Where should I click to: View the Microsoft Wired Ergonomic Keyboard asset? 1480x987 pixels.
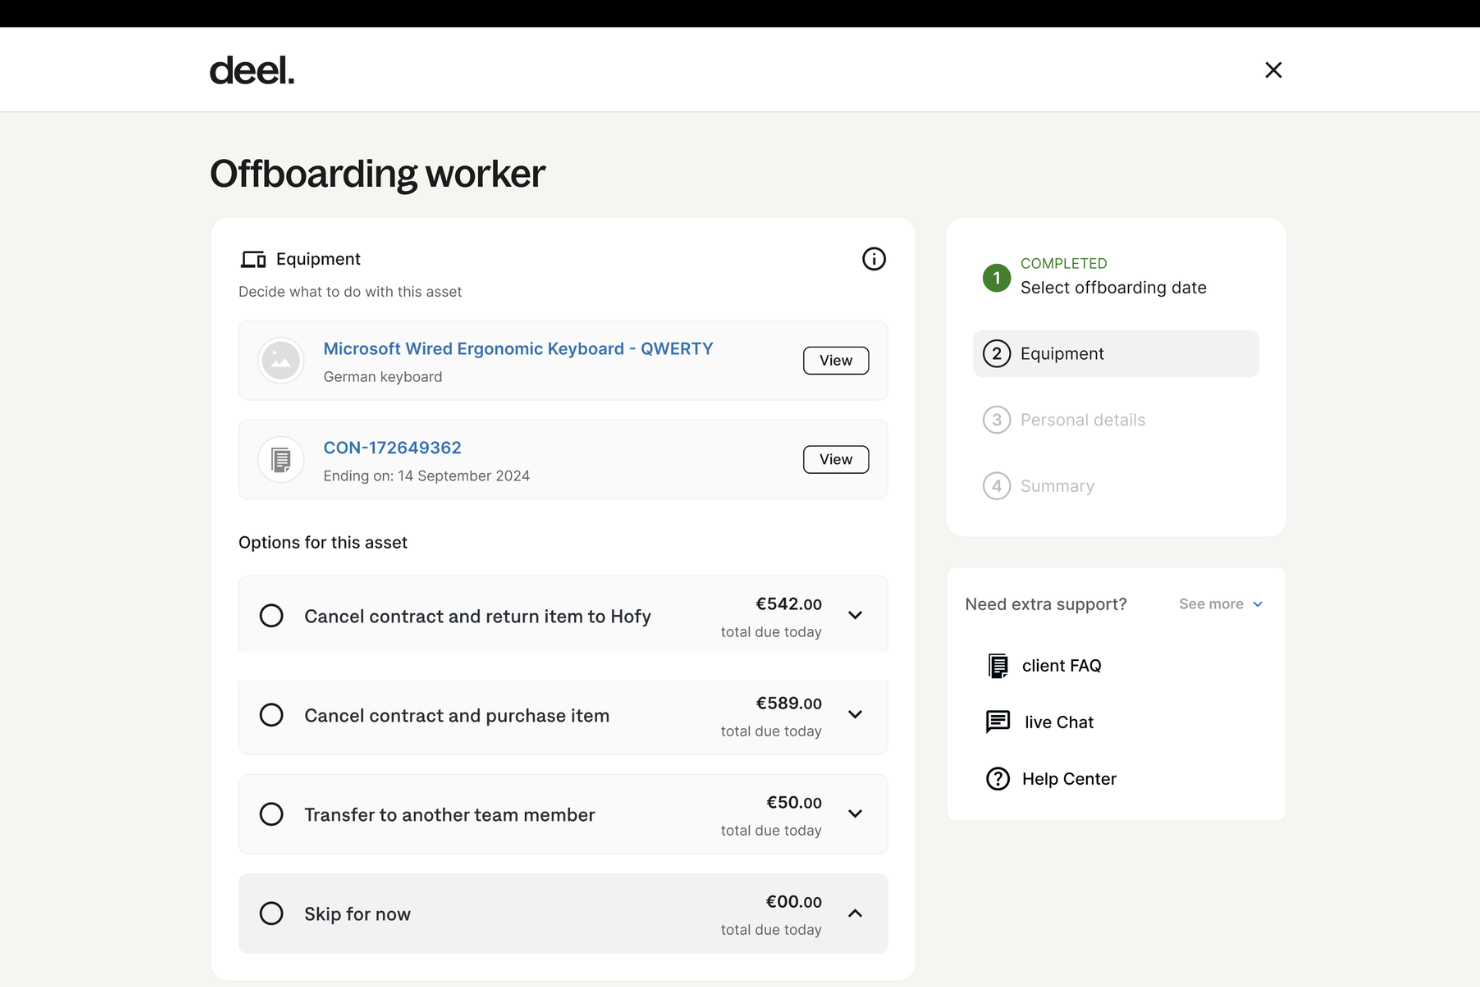point(835,360)
